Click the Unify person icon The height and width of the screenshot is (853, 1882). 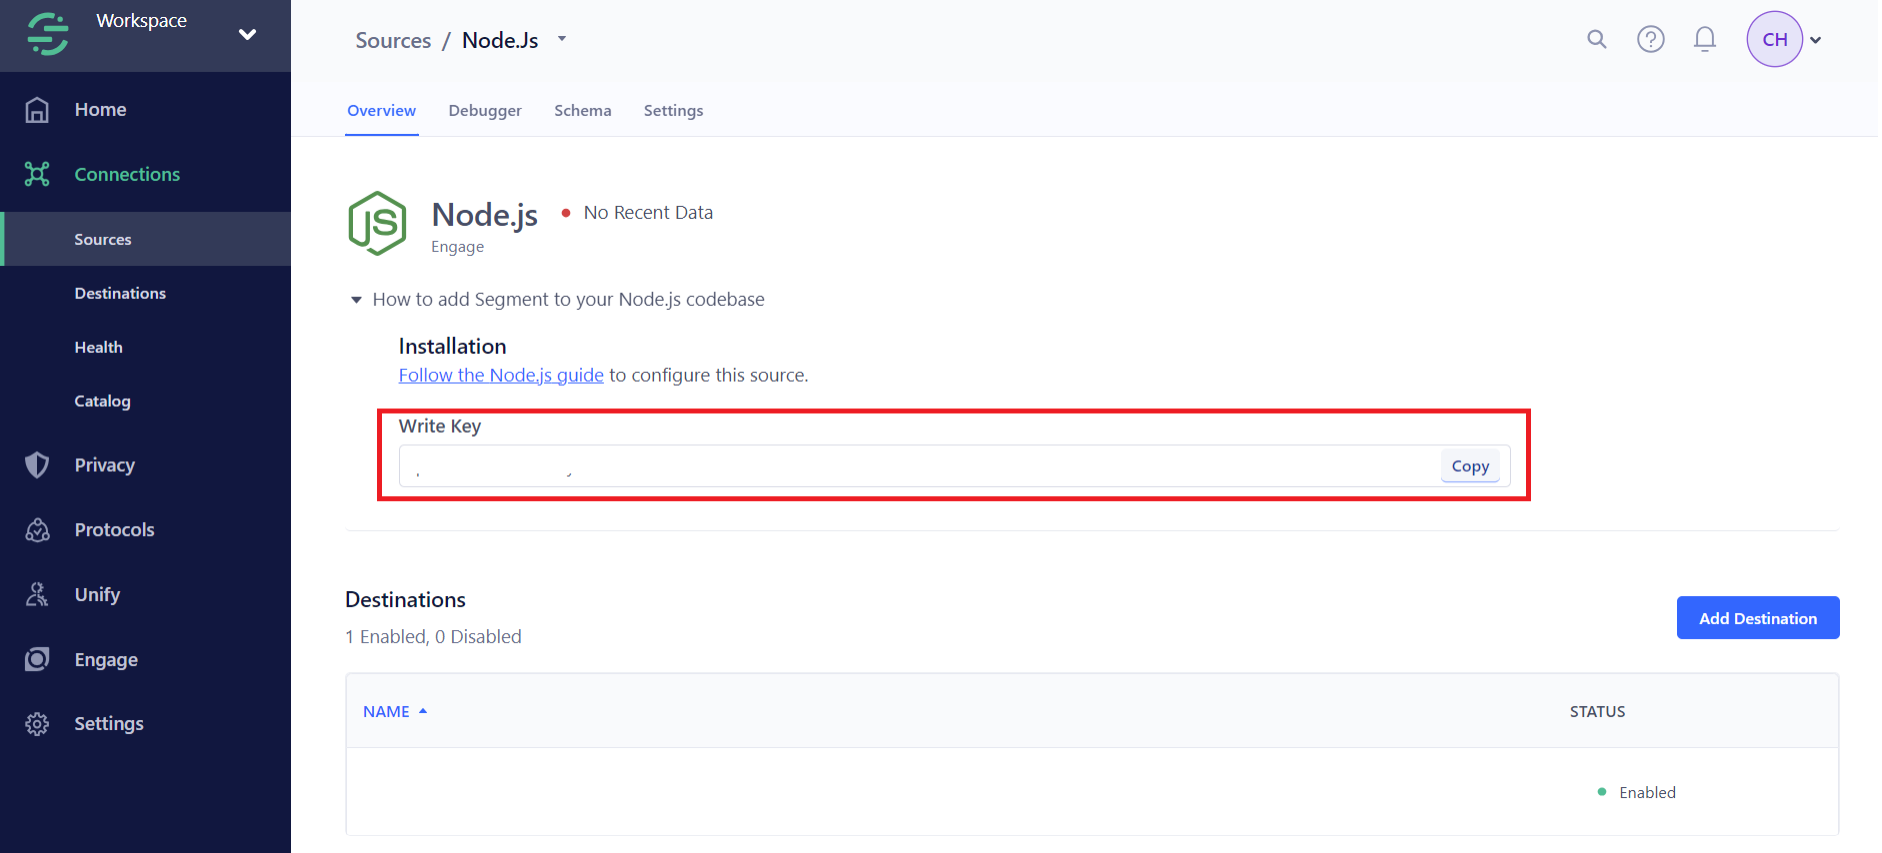click(x=37, y=595)
